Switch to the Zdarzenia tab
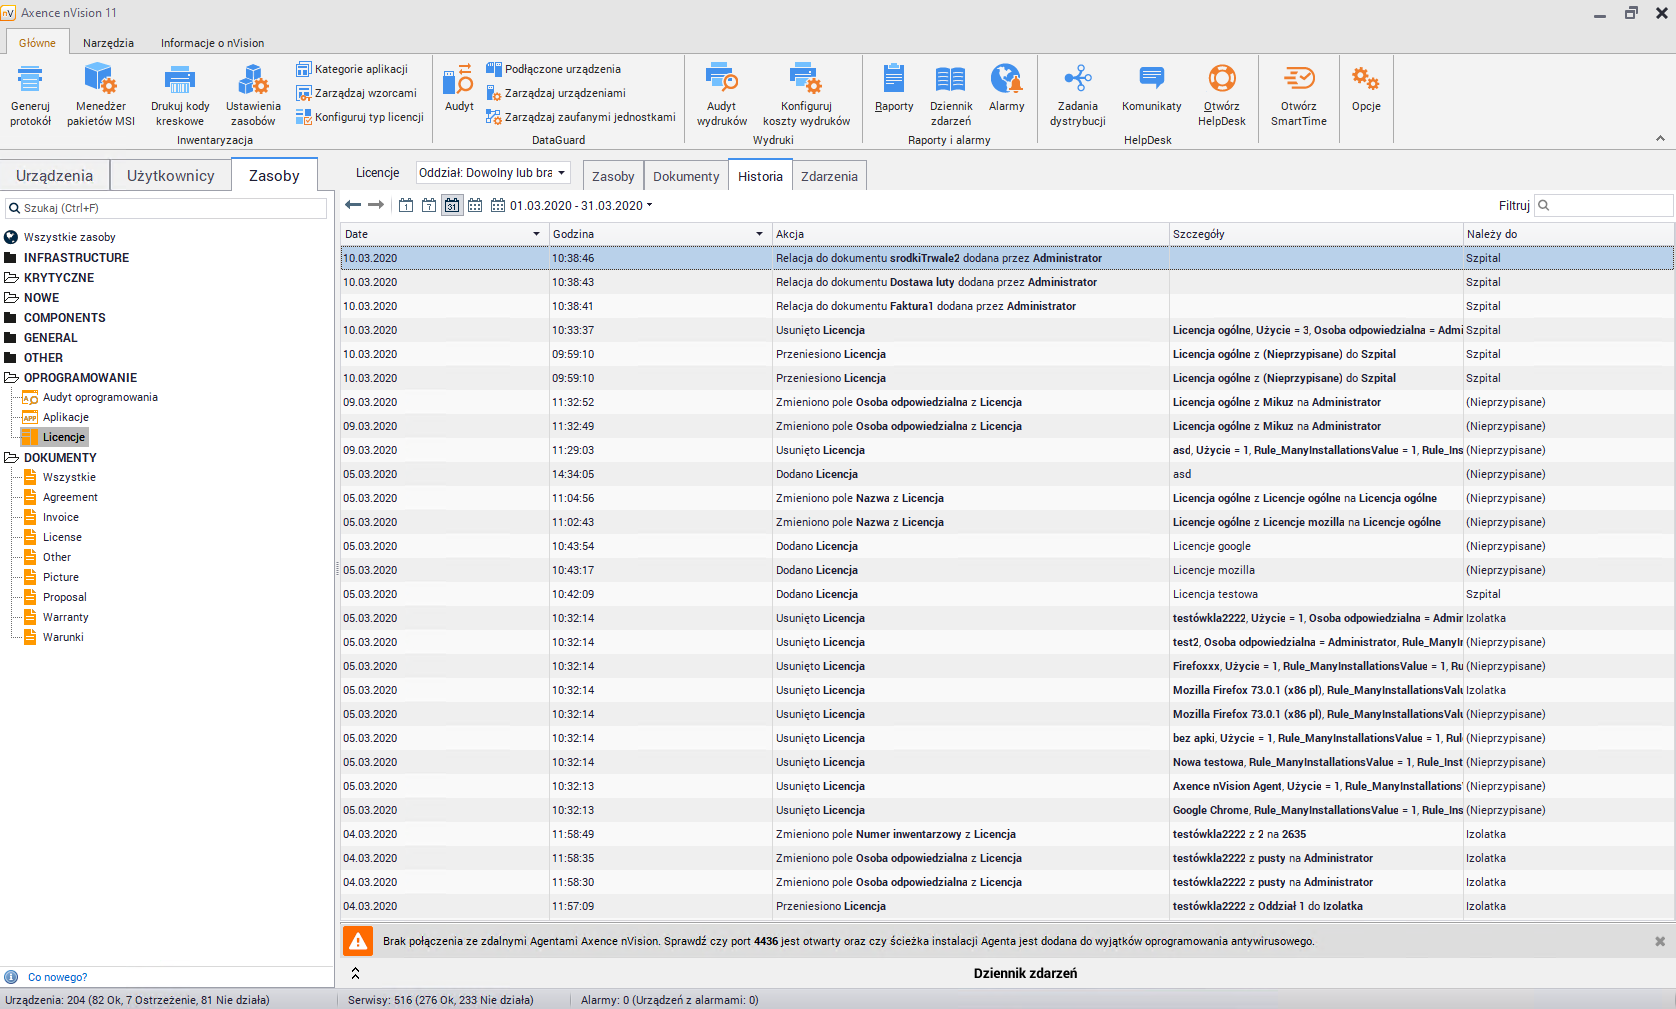 pos(828,176)
